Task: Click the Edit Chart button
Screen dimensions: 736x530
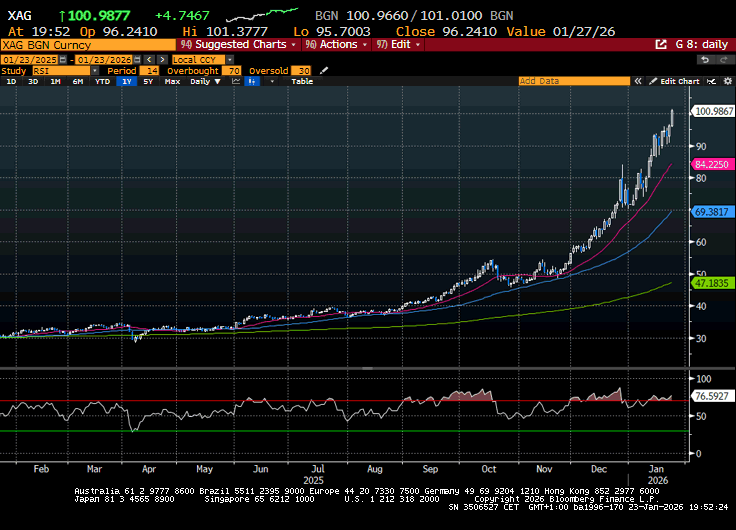Action: (x=674, y=81)
